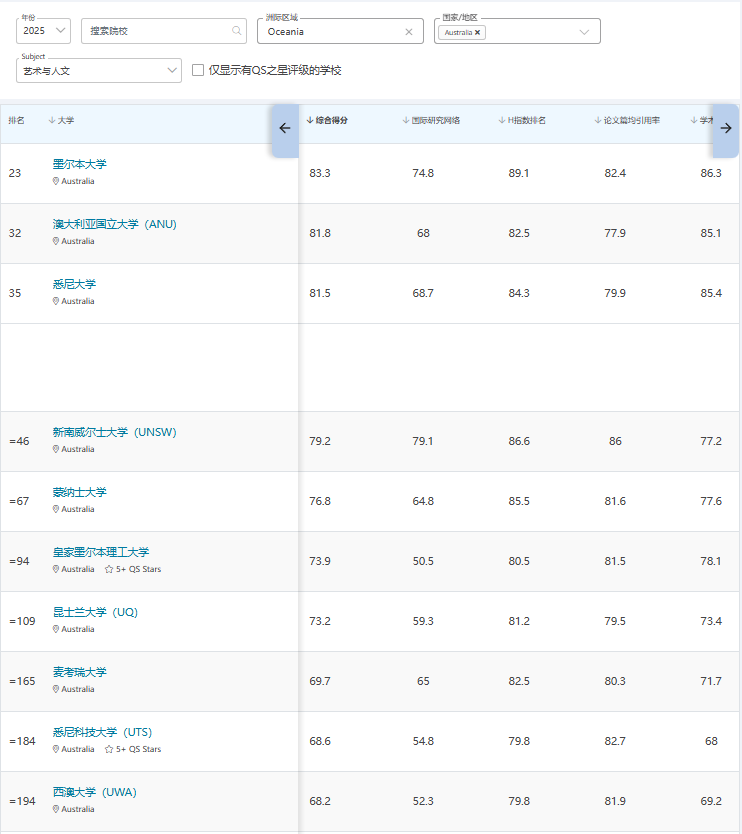Open 西澳大学 (UWA) link

[x=95, y=793]
